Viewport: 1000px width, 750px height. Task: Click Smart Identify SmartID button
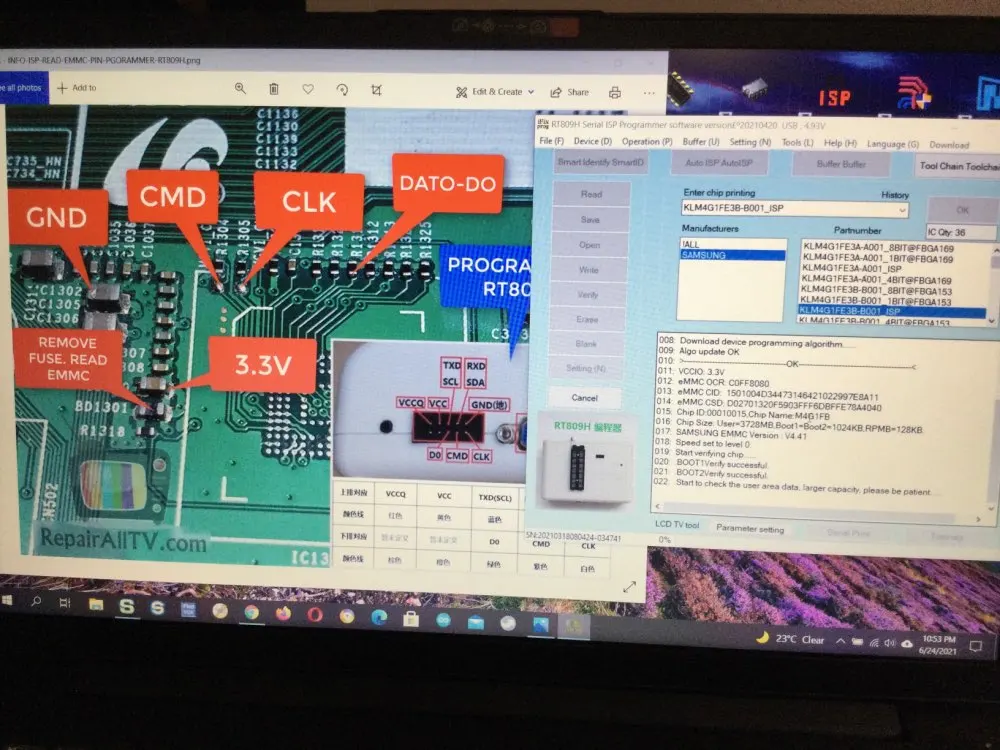(x=600, y=162)
